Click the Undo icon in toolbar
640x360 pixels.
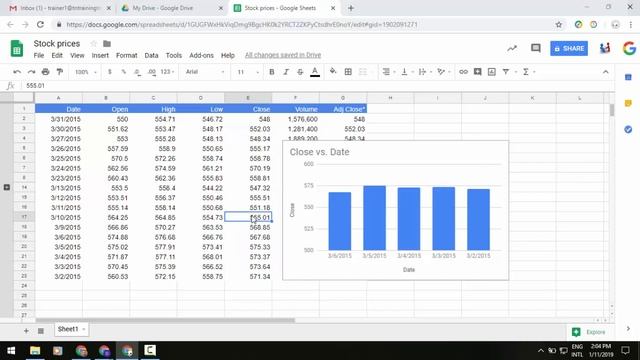tap(17, 72)
